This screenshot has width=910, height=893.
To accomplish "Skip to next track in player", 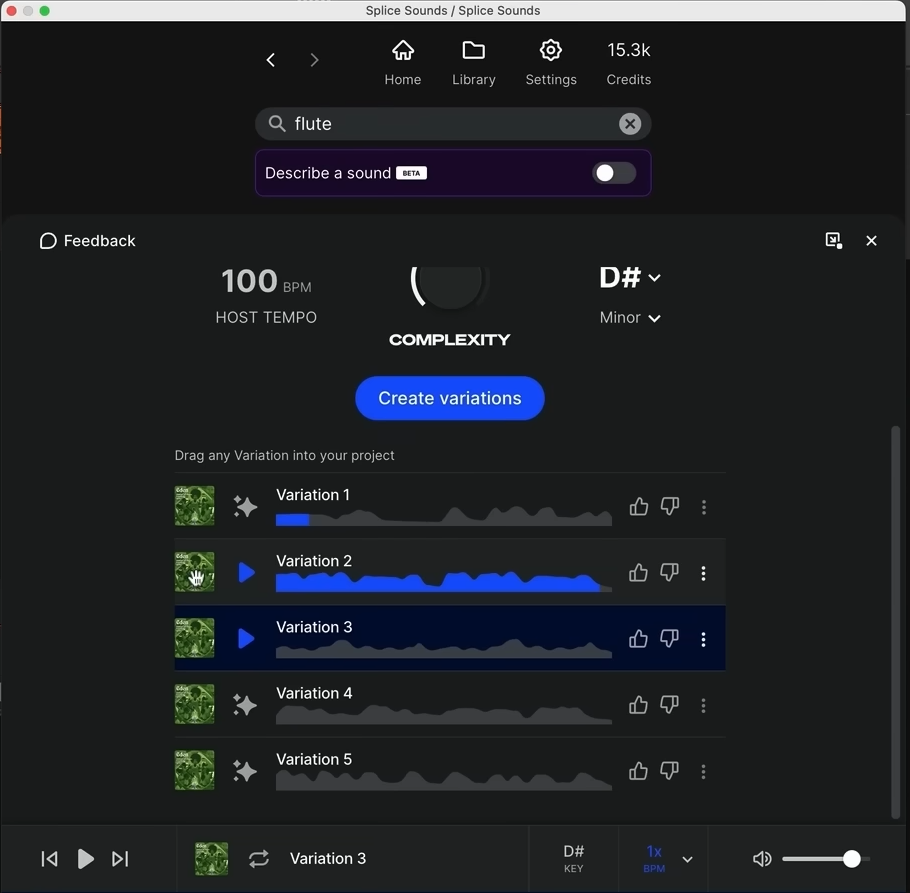I will [120, 859].
